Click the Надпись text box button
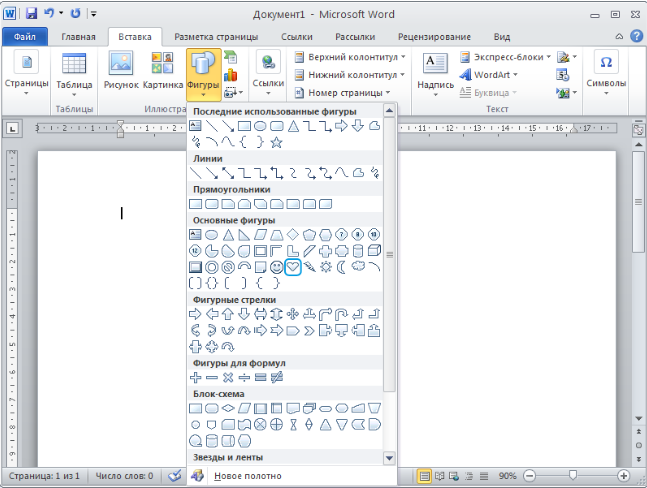647x488 pixels. pos(435,75)
